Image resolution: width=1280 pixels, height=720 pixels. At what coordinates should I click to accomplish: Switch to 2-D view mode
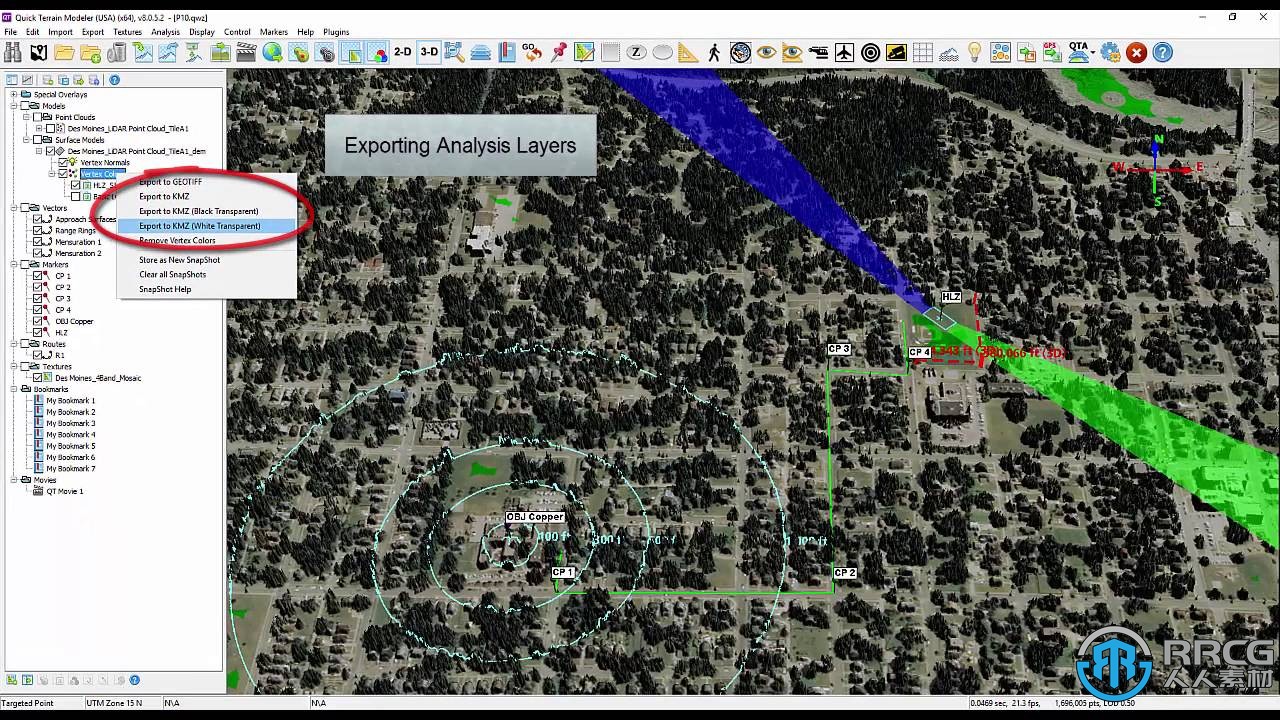pos(402,52)
